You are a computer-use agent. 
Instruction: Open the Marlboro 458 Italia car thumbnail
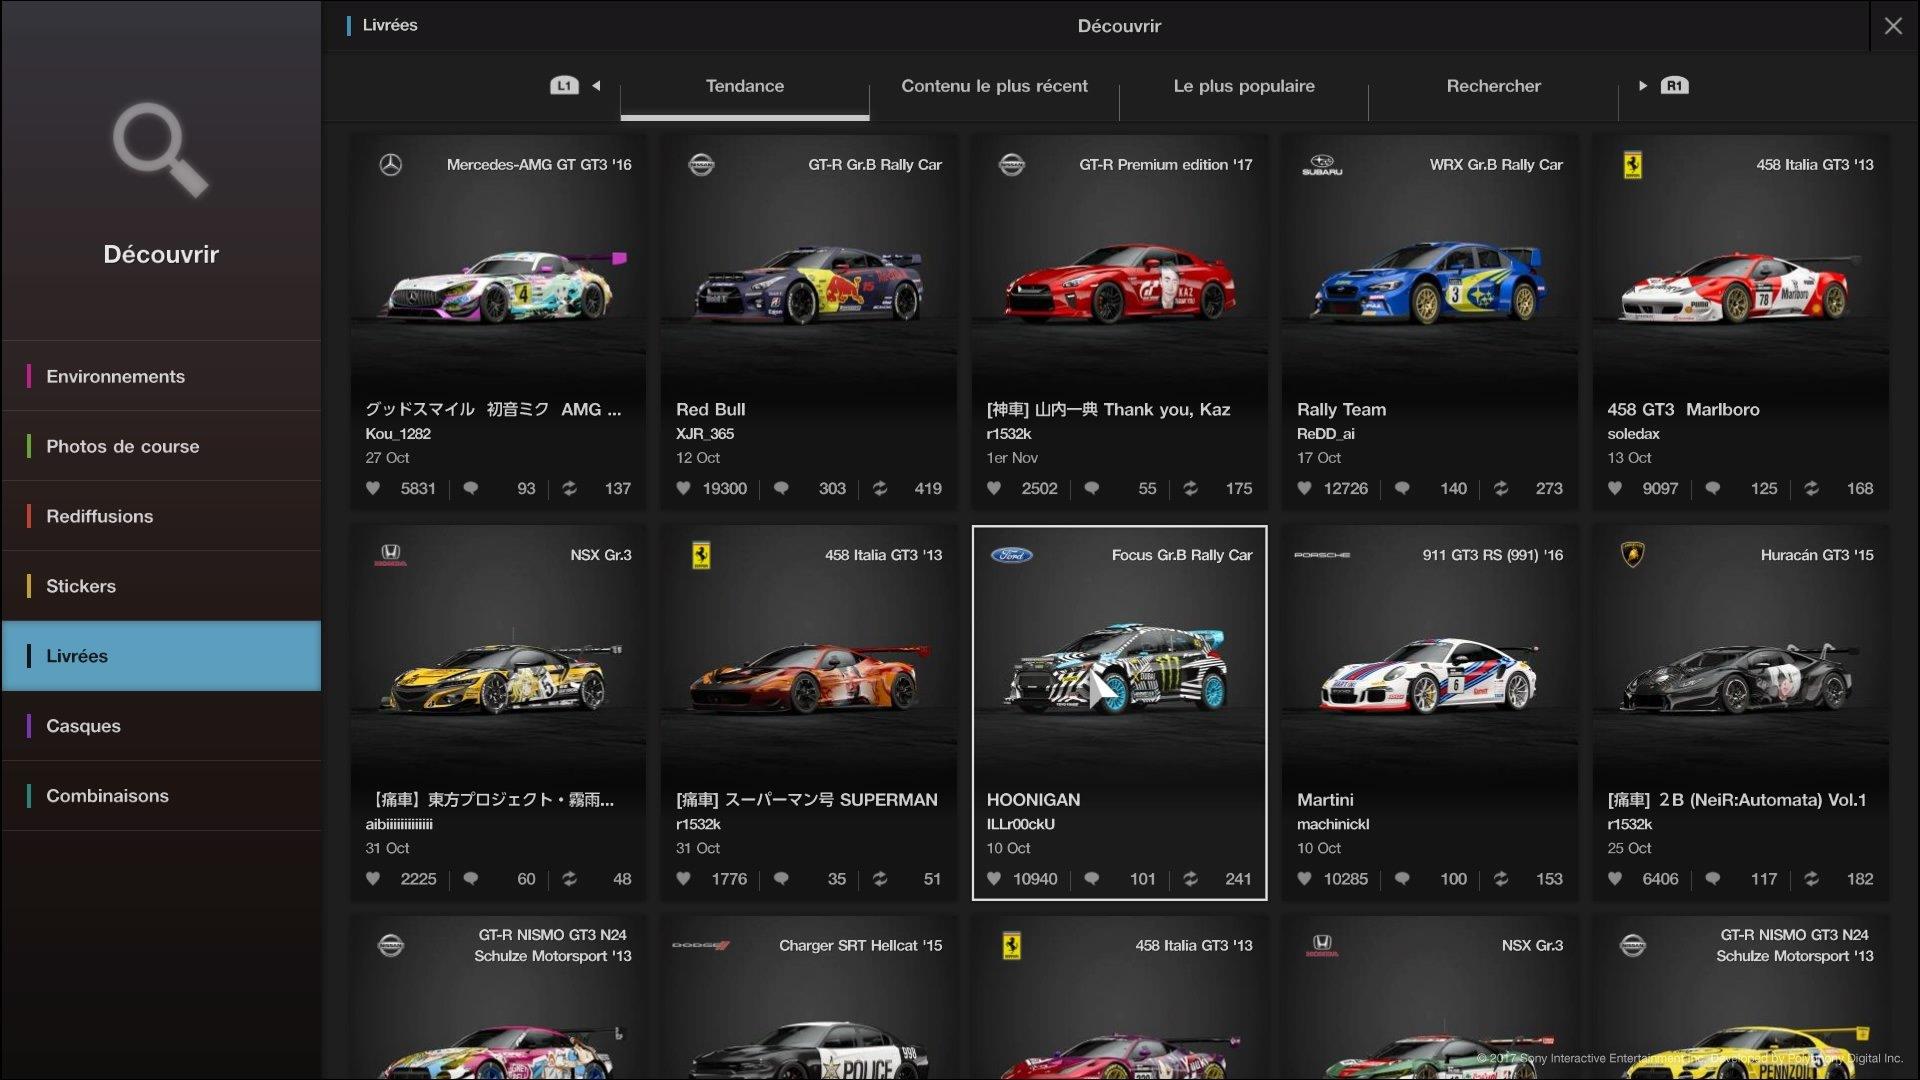(x=1740, y=288)
